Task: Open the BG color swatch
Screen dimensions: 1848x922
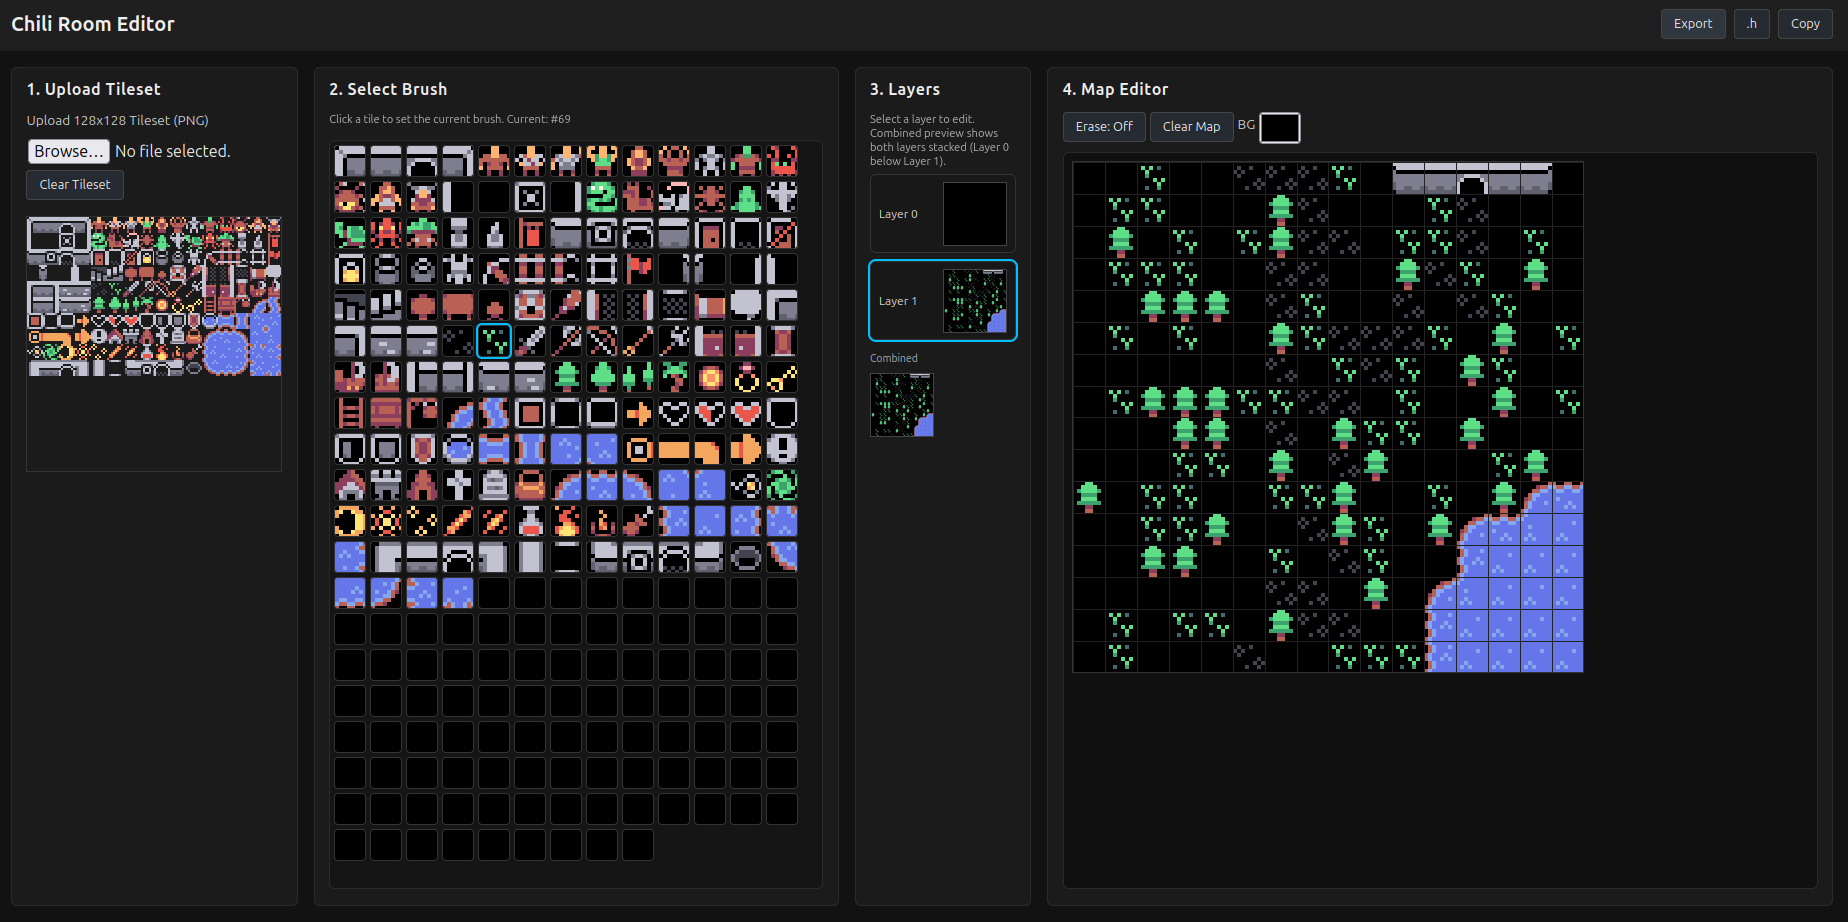Action: click(1280, 128)
